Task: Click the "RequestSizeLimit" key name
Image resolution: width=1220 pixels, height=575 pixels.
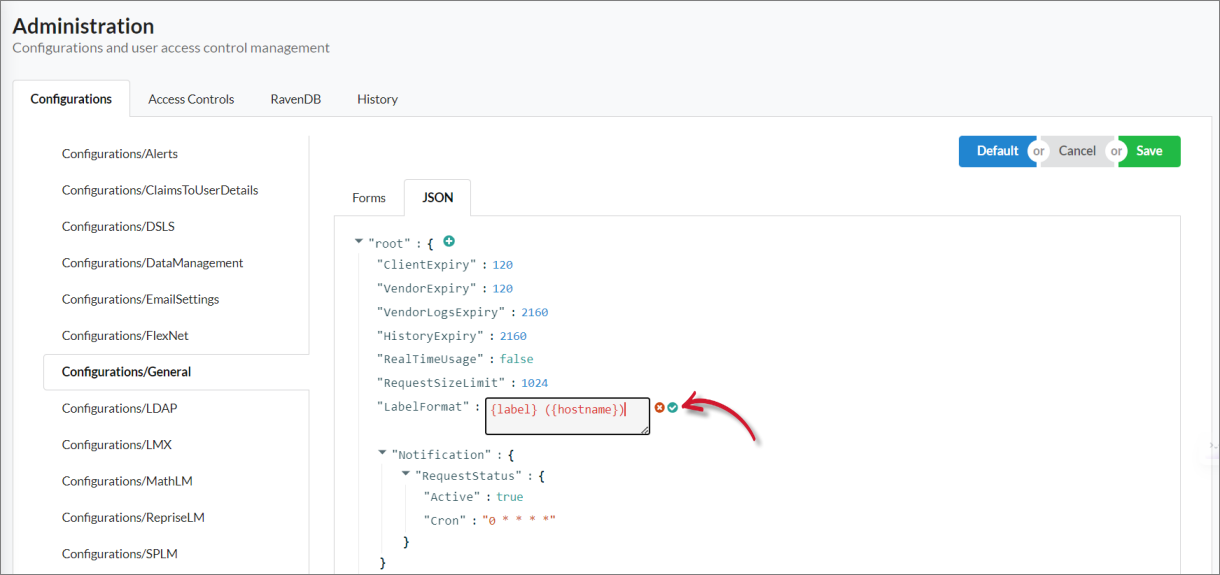Action: click(x=441, y=383)
